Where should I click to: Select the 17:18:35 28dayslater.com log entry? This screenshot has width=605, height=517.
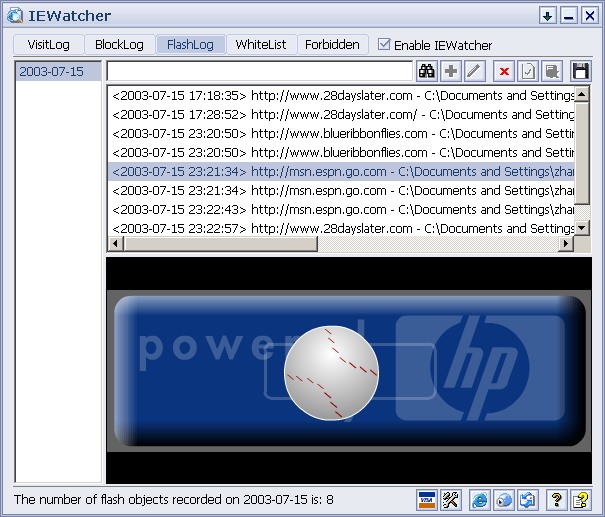click(341, 96)
